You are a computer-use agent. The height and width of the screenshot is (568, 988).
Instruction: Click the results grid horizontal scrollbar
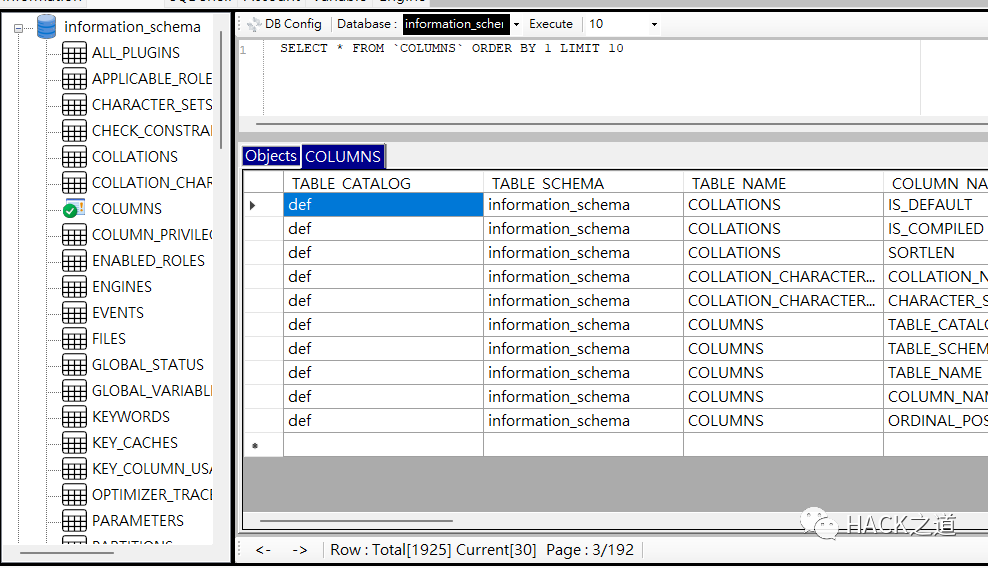356,521
